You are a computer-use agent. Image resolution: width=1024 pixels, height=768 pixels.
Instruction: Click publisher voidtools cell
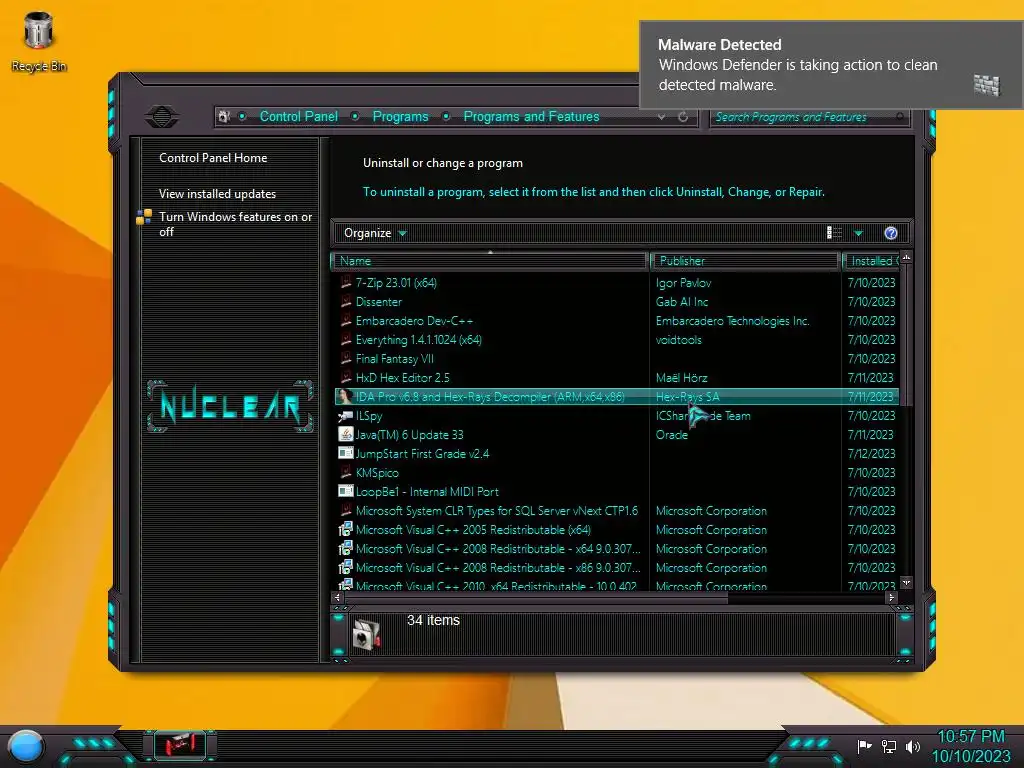click(x=679, y=340)
